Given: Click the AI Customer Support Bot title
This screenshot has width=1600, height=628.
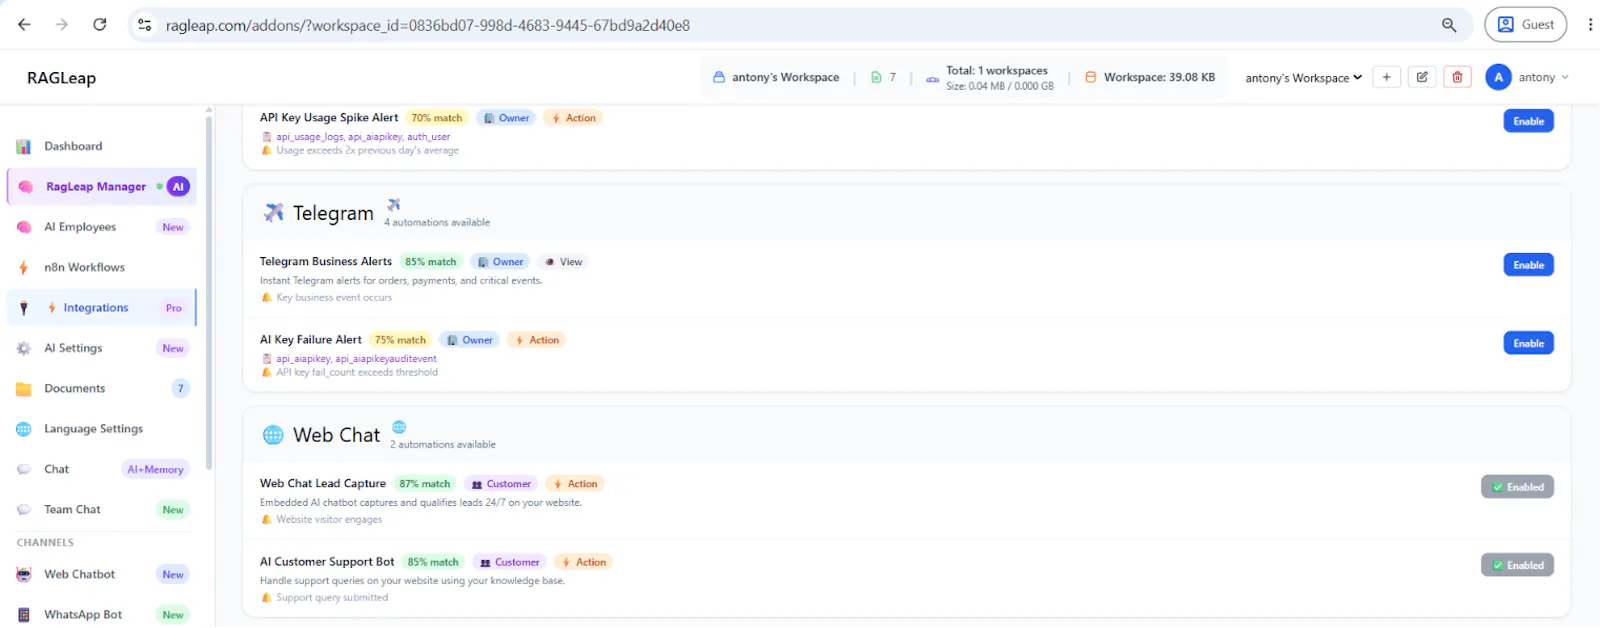Looking at the screenshot, I should (327, 561).
